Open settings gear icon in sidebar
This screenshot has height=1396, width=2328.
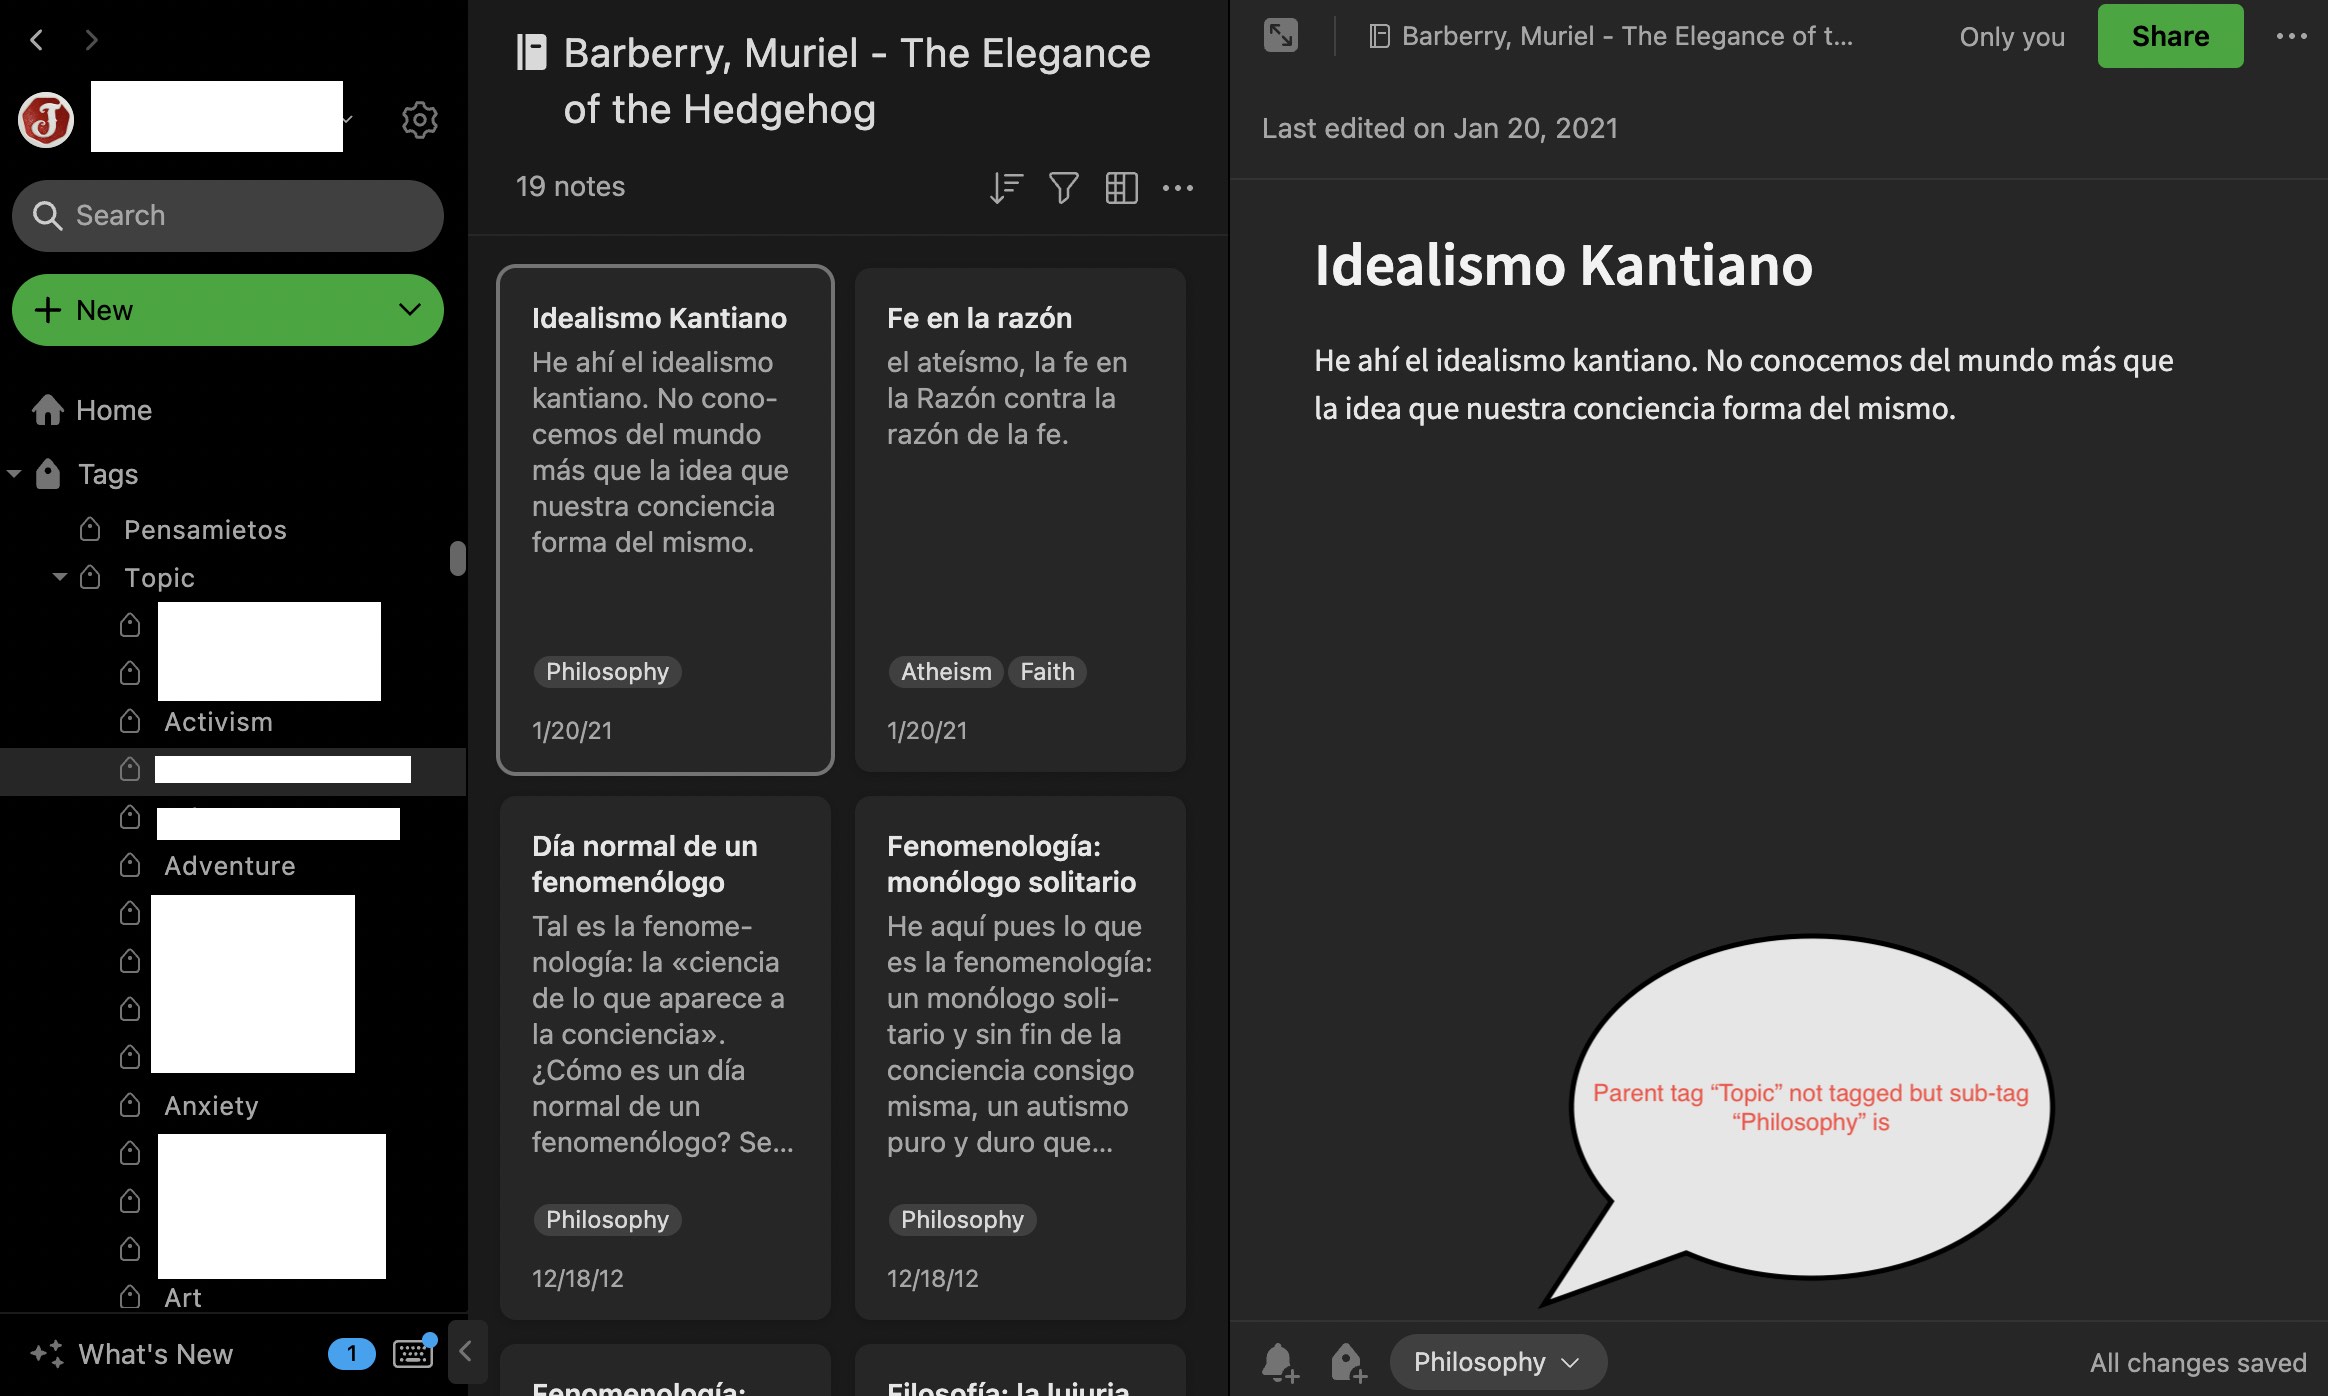[x=419, y=120]
